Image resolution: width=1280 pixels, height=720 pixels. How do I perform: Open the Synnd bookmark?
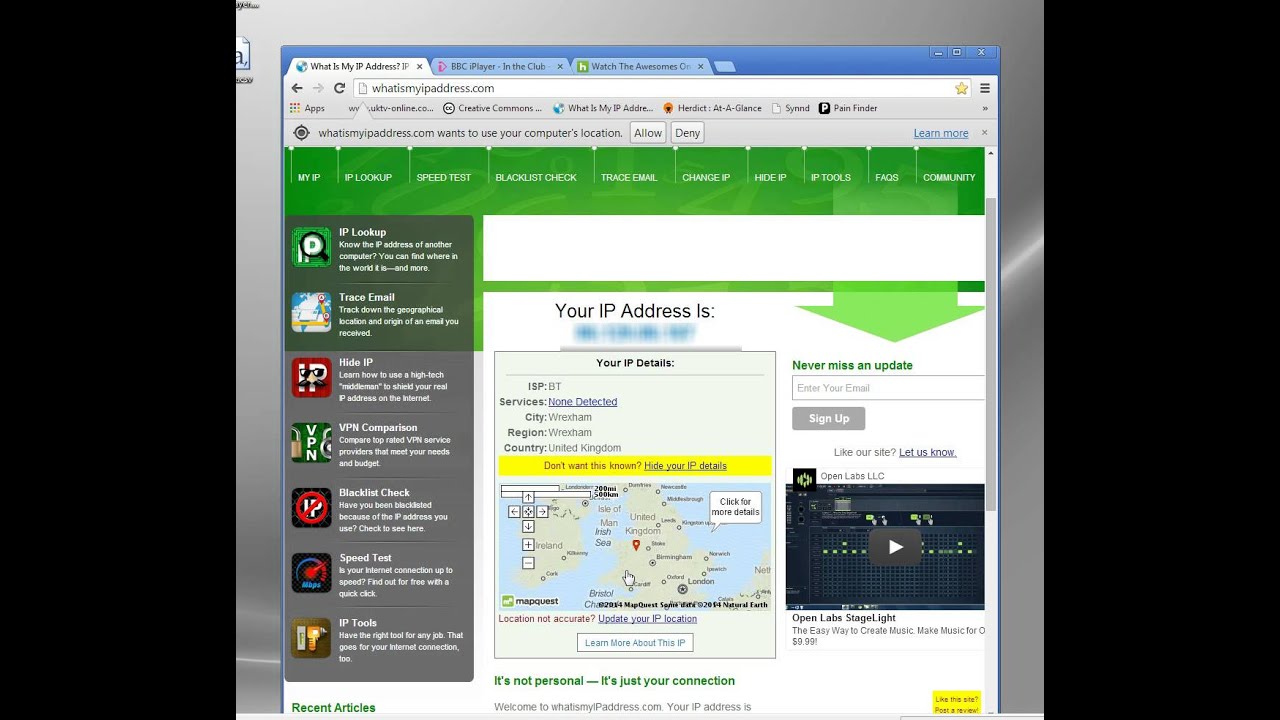pyautogui.click(x=790, y=108)
